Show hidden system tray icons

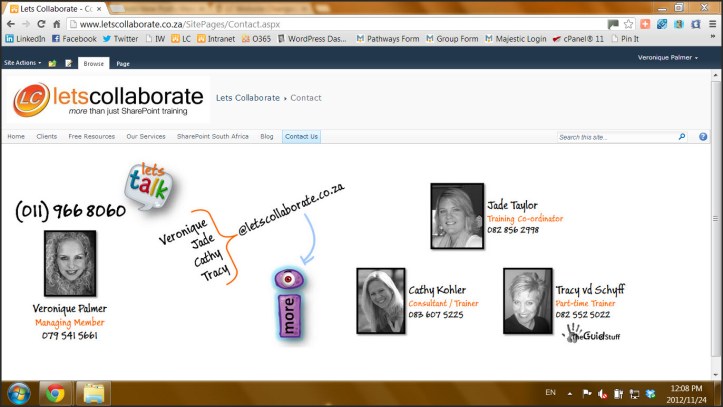(569, 392)
